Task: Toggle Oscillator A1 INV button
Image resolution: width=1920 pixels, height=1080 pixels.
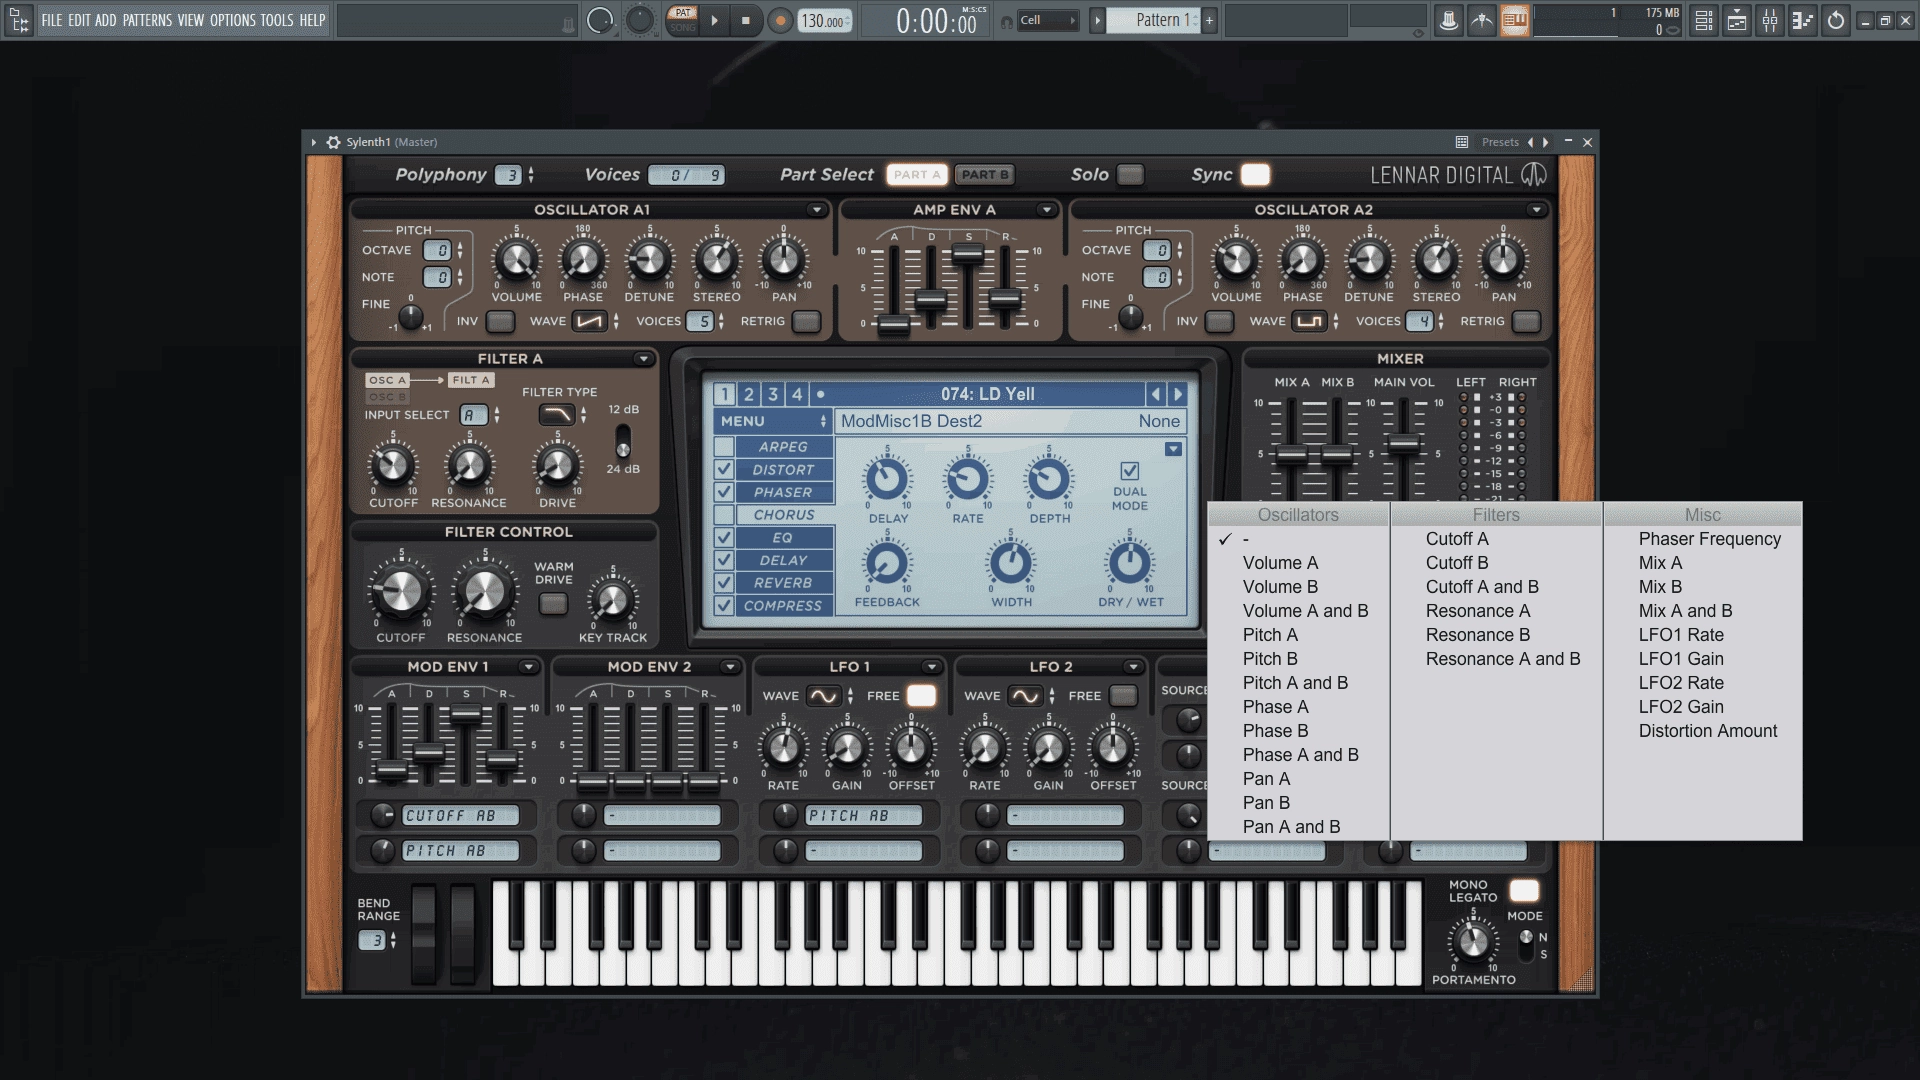Action: point(500,321)
